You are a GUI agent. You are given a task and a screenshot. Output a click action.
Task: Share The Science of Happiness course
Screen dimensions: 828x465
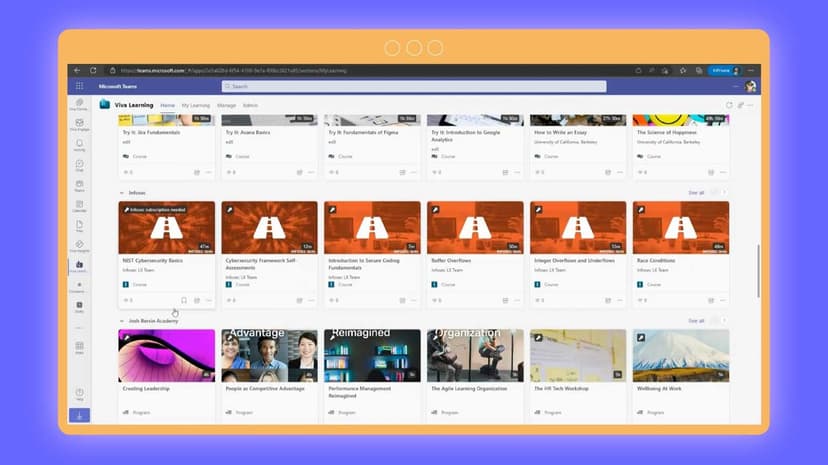[x=711, y=172]
